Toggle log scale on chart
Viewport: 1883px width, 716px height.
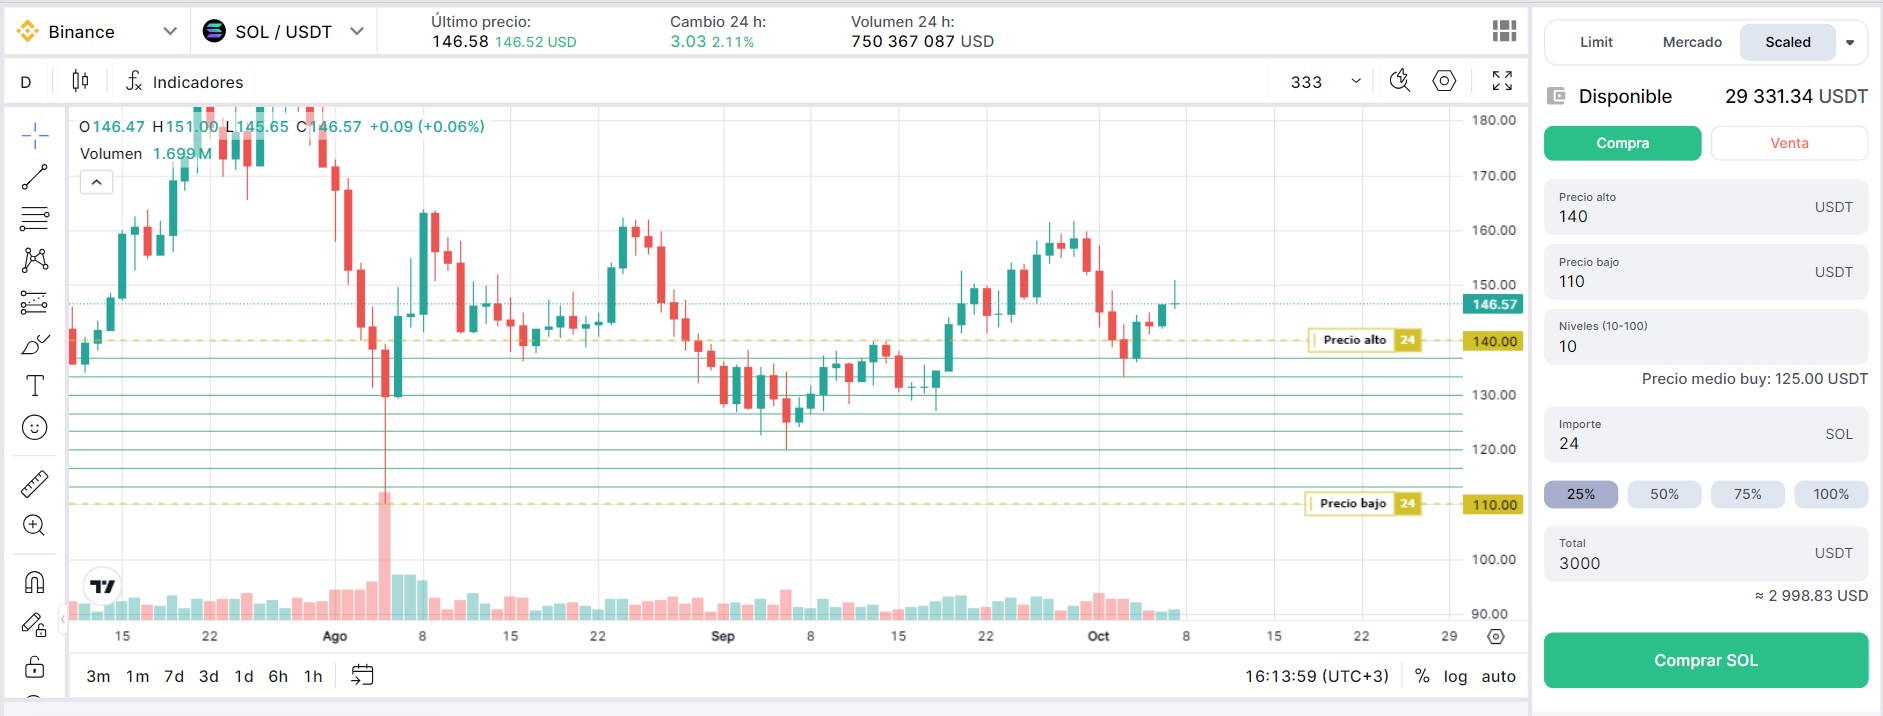tap(1455, 676)
